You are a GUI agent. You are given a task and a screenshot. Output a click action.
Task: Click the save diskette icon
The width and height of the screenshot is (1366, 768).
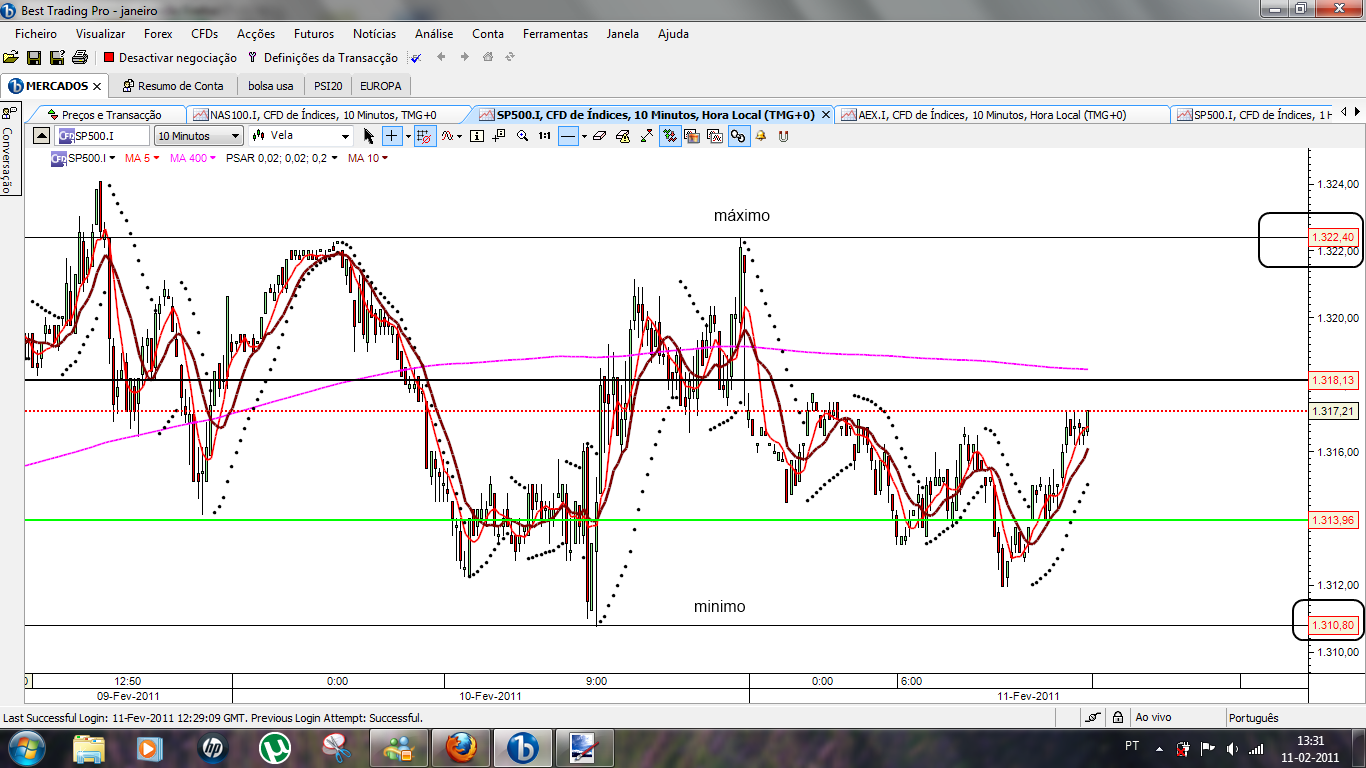tap(34, 58)
